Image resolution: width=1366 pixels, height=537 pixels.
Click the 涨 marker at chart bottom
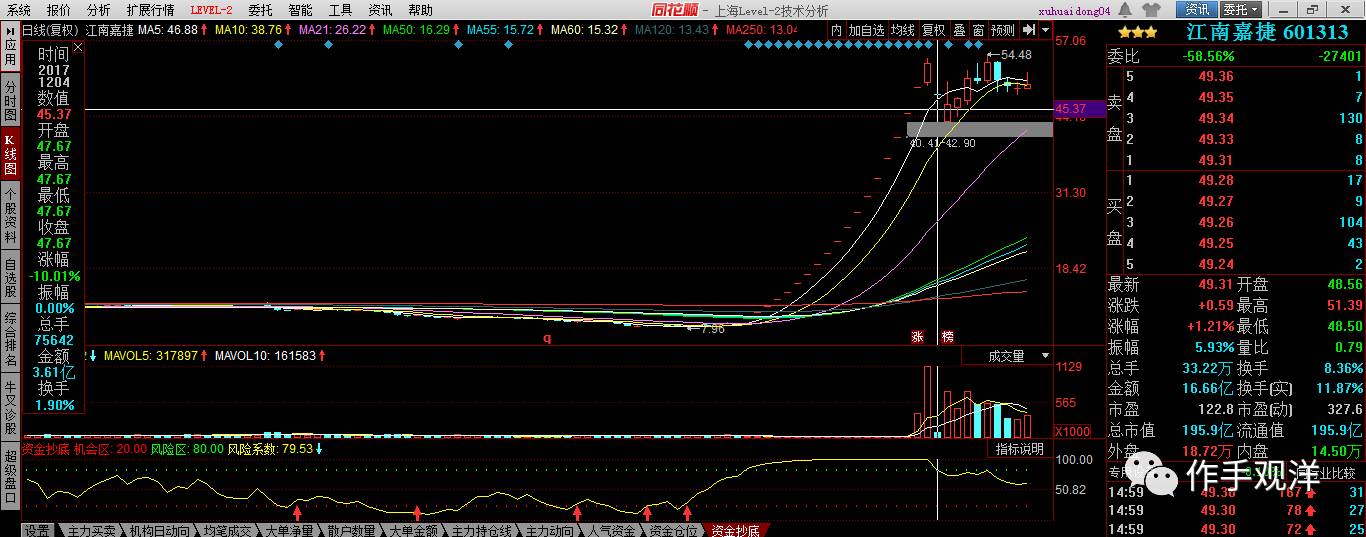click(x=917, y=337)
